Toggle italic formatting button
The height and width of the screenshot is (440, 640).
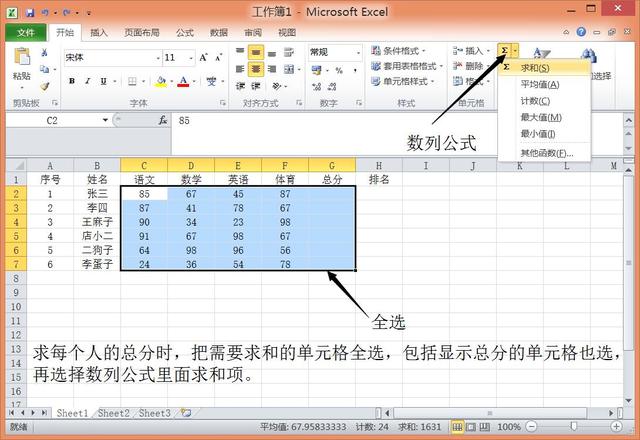click(88, 82)
